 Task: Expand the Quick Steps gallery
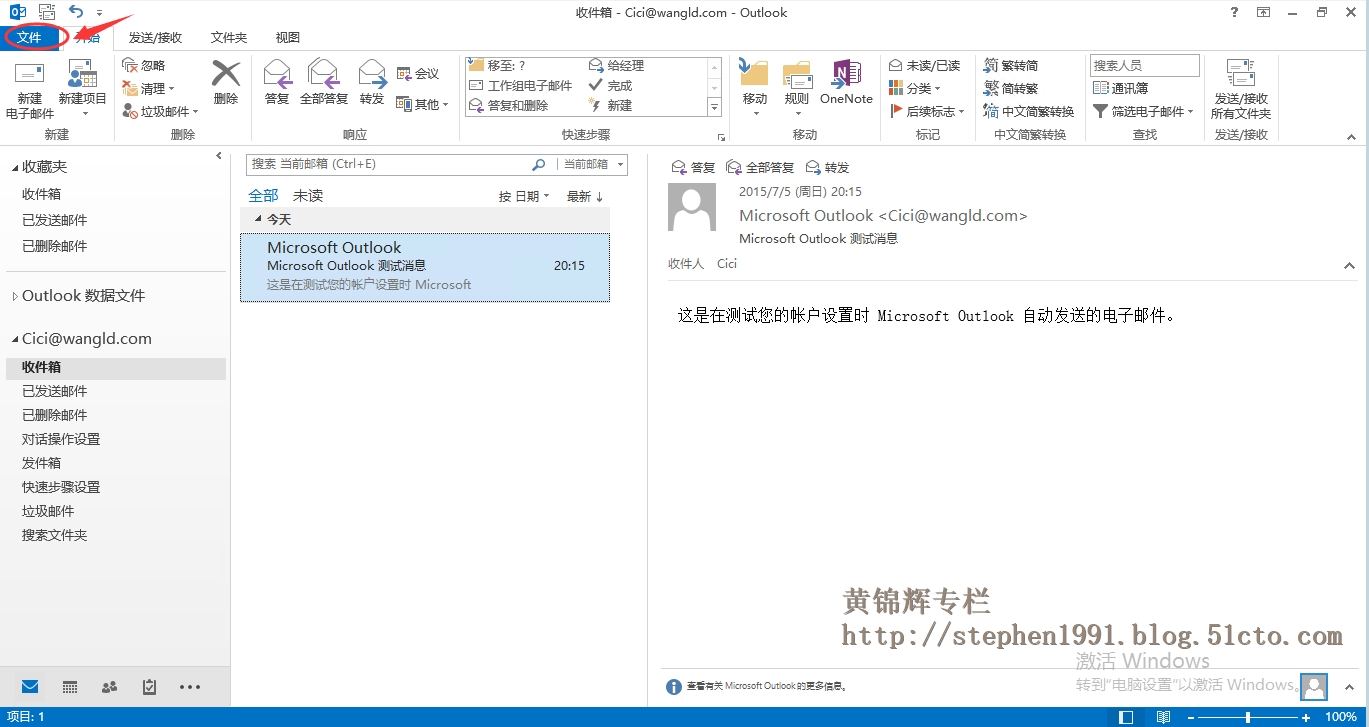pos(715,107)
